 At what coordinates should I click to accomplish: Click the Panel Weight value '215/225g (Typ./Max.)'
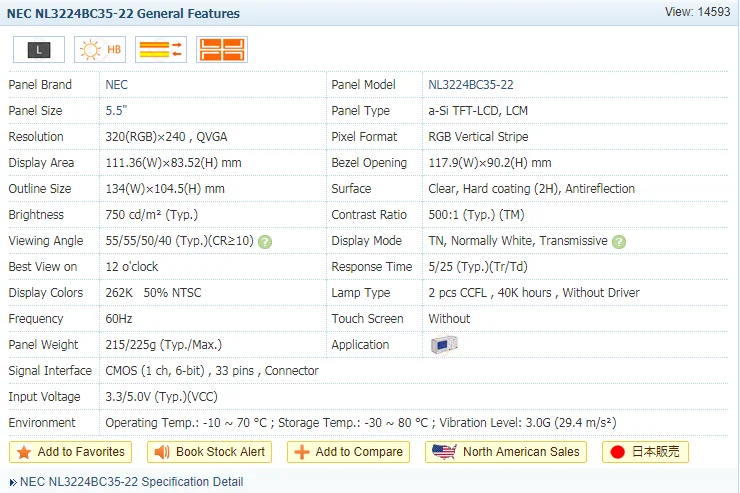tap(163, 345)
